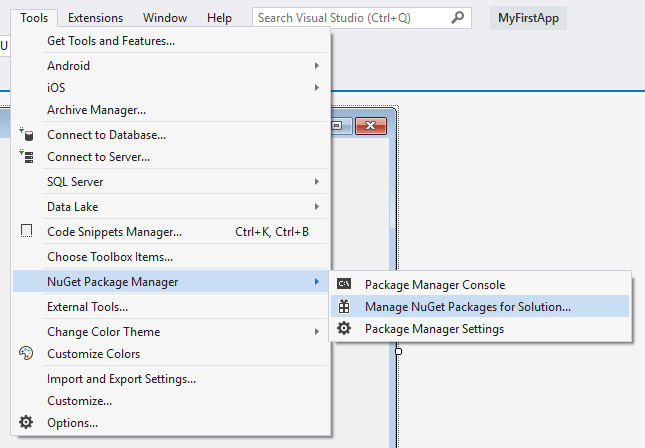Click the search magnifier icon

coord(457,18)
